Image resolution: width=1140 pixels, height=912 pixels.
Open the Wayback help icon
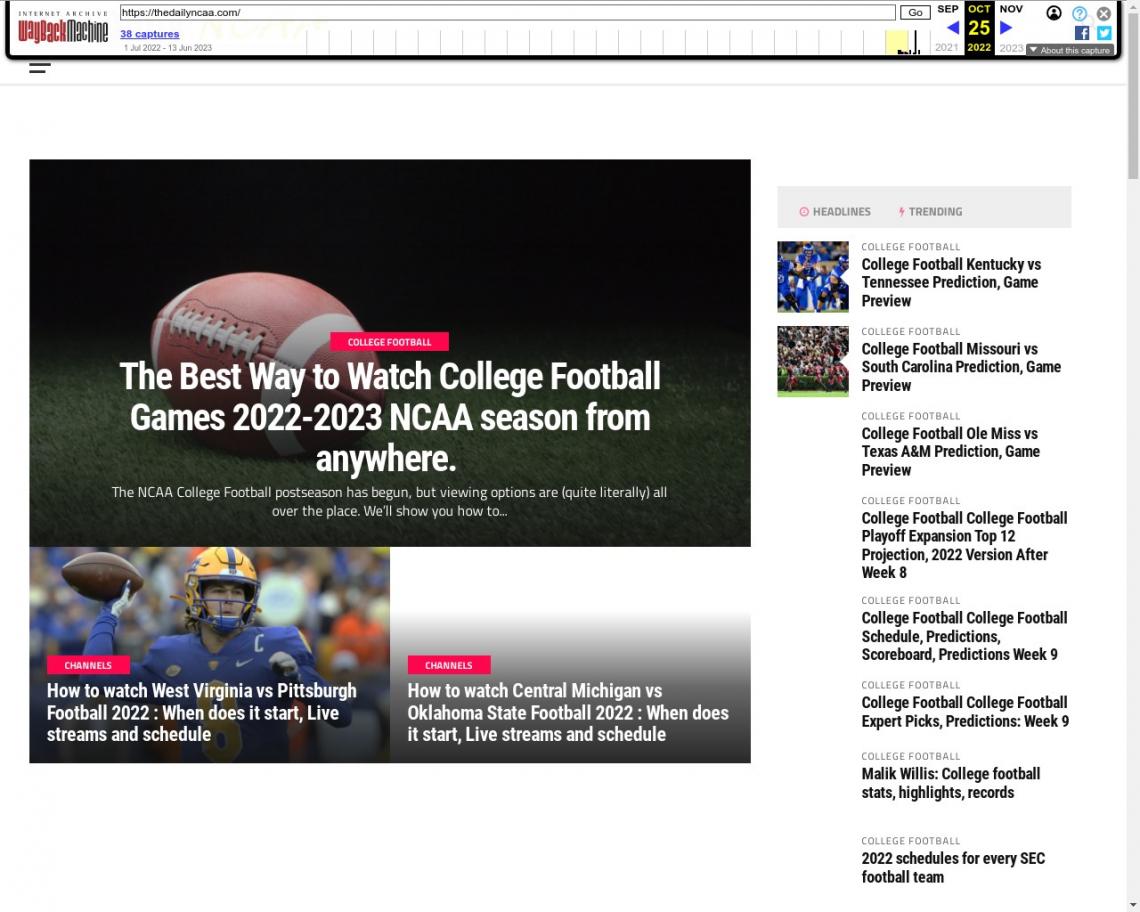(x=1080, y=13)
